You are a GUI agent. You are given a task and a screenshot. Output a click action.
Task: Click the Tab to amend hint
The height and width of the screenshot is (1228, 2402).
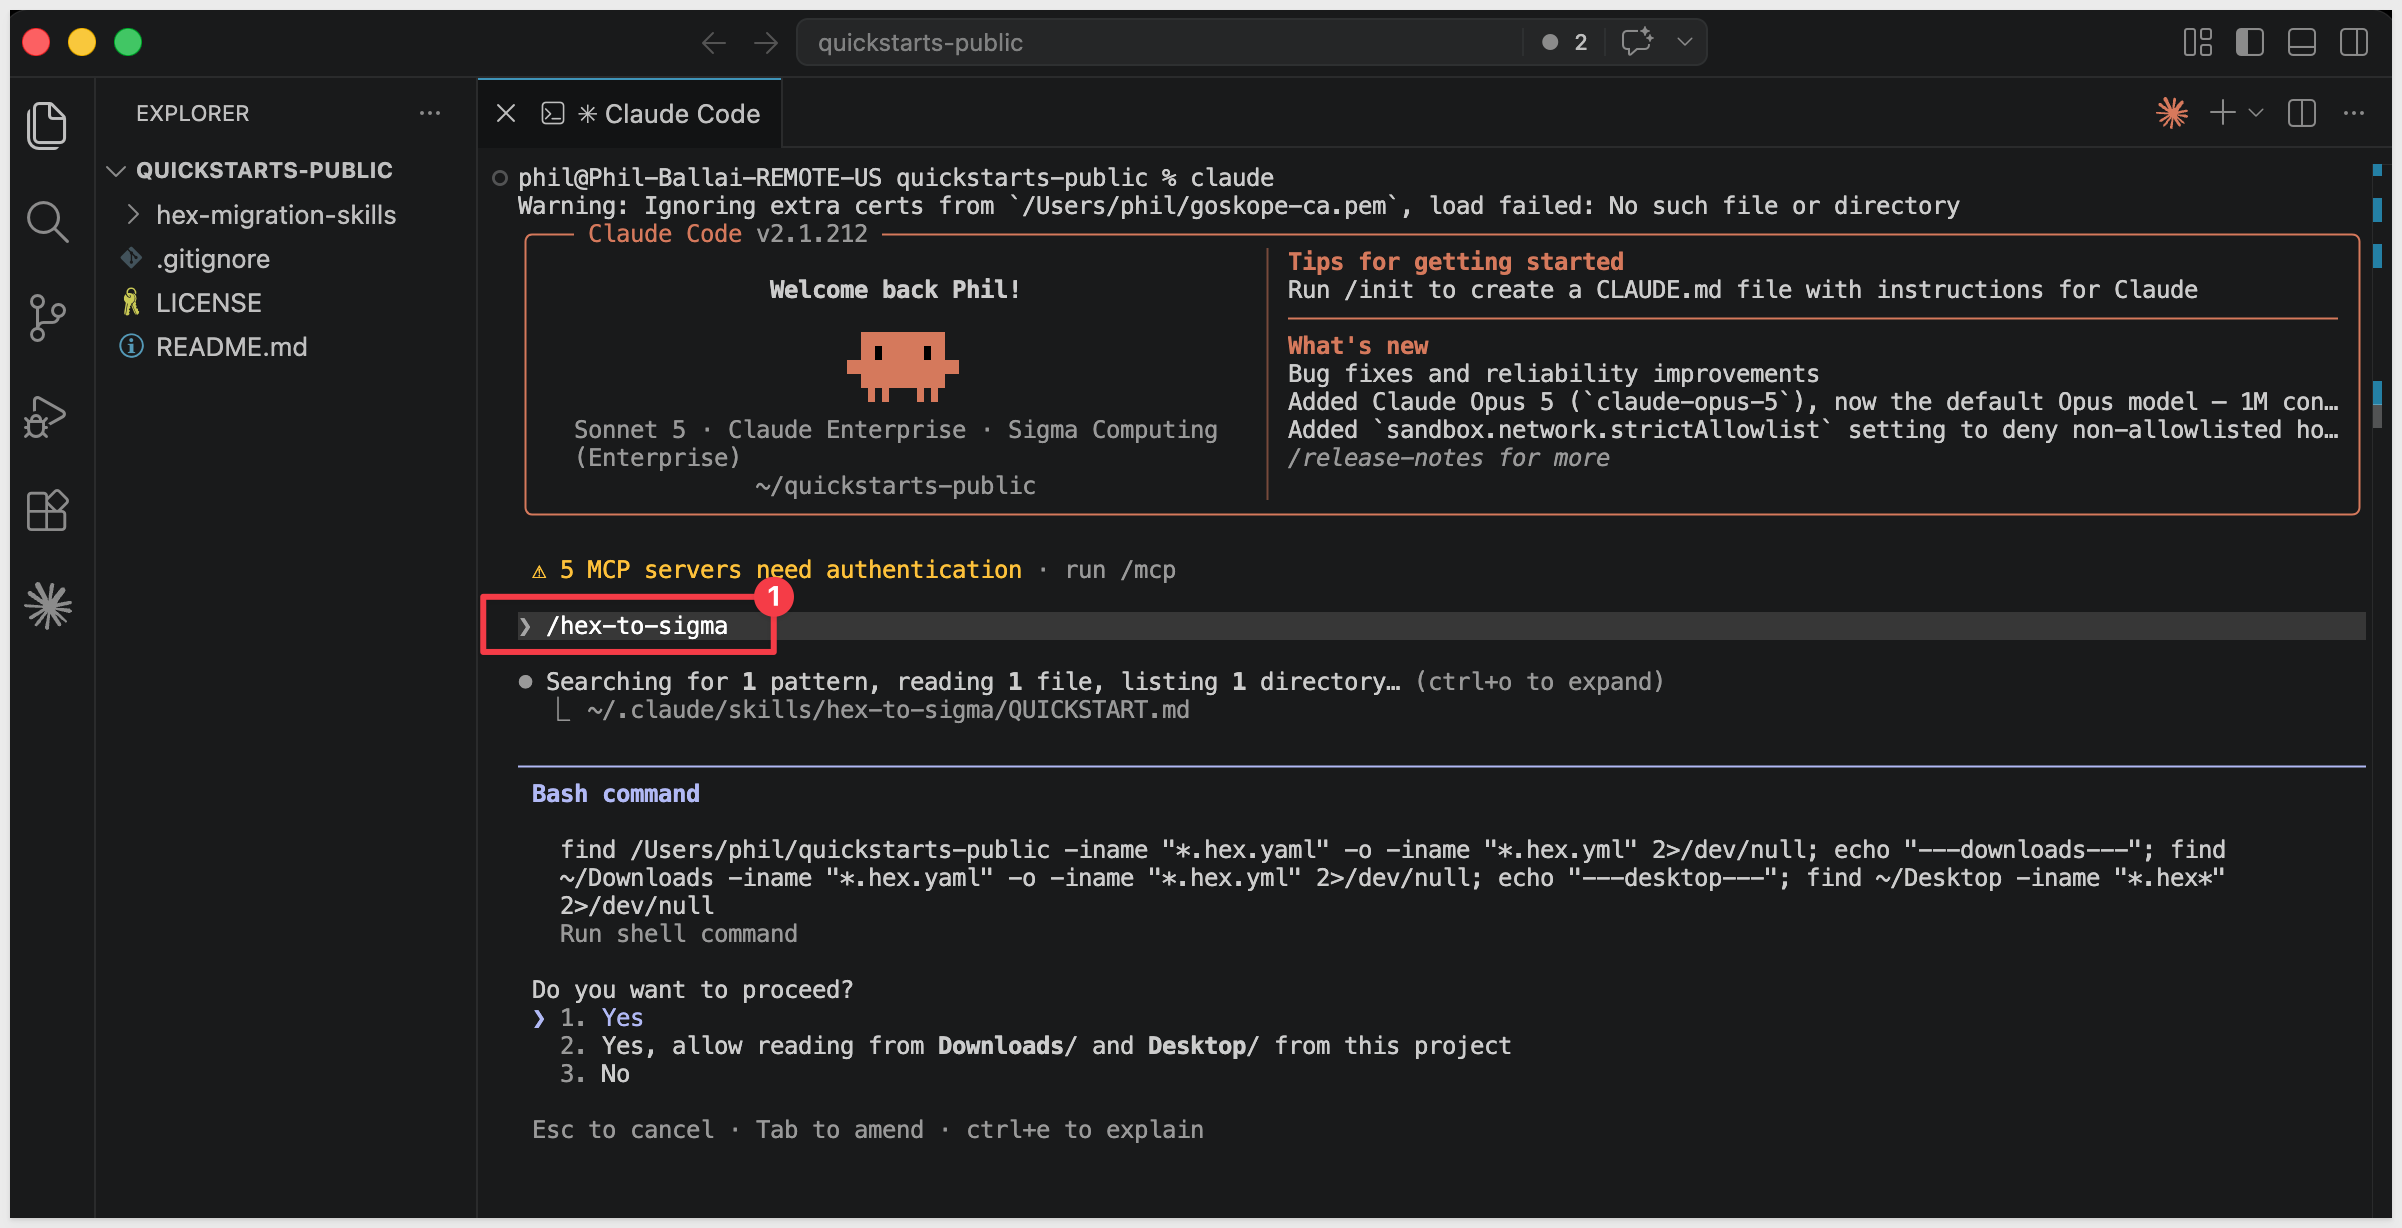(839, 1130)
